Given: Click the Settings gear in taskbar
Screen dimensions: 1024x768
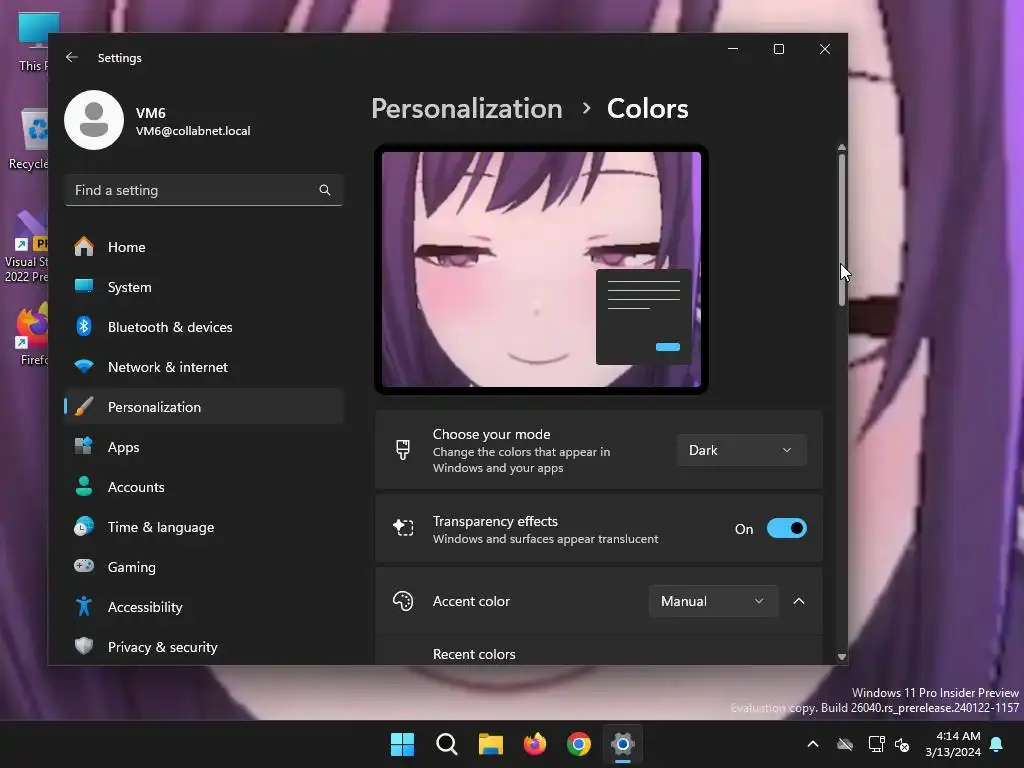Looking at the screenshot, I should [x=623, y=744].
